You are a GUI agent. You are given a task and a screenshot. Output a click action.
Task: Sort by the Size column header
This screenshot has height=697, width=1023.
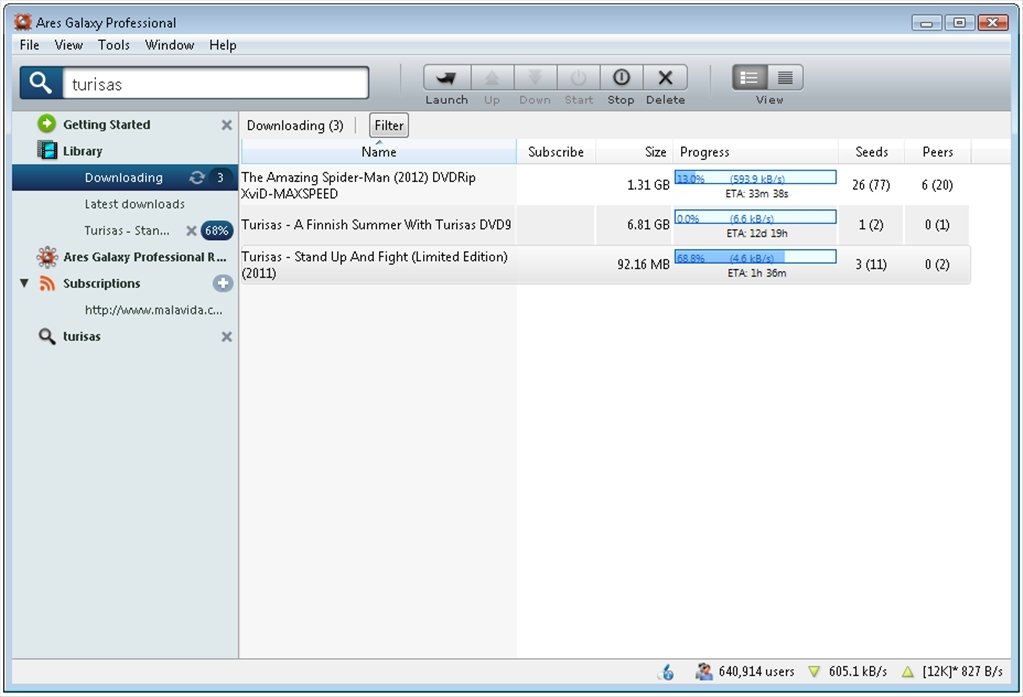click(x=634, y=151)
